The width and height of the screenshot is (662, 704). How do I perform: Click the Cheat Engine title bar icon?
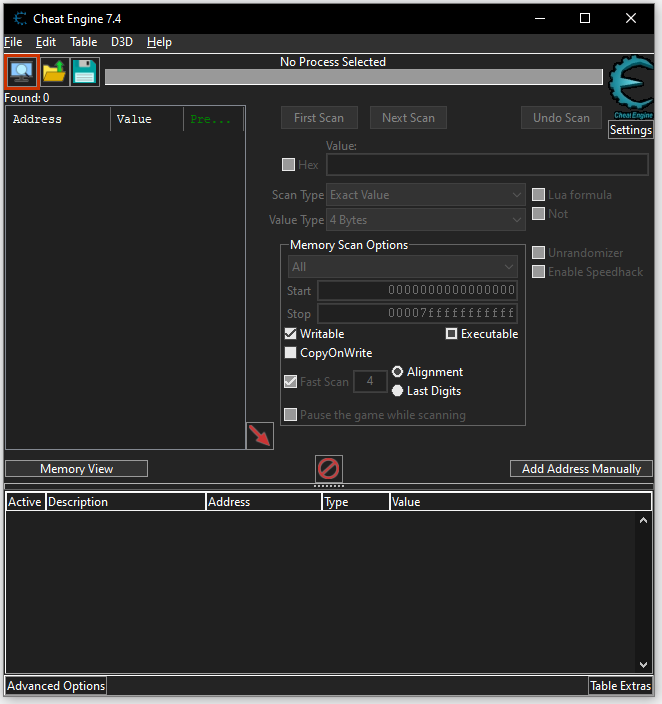[20, 19]
